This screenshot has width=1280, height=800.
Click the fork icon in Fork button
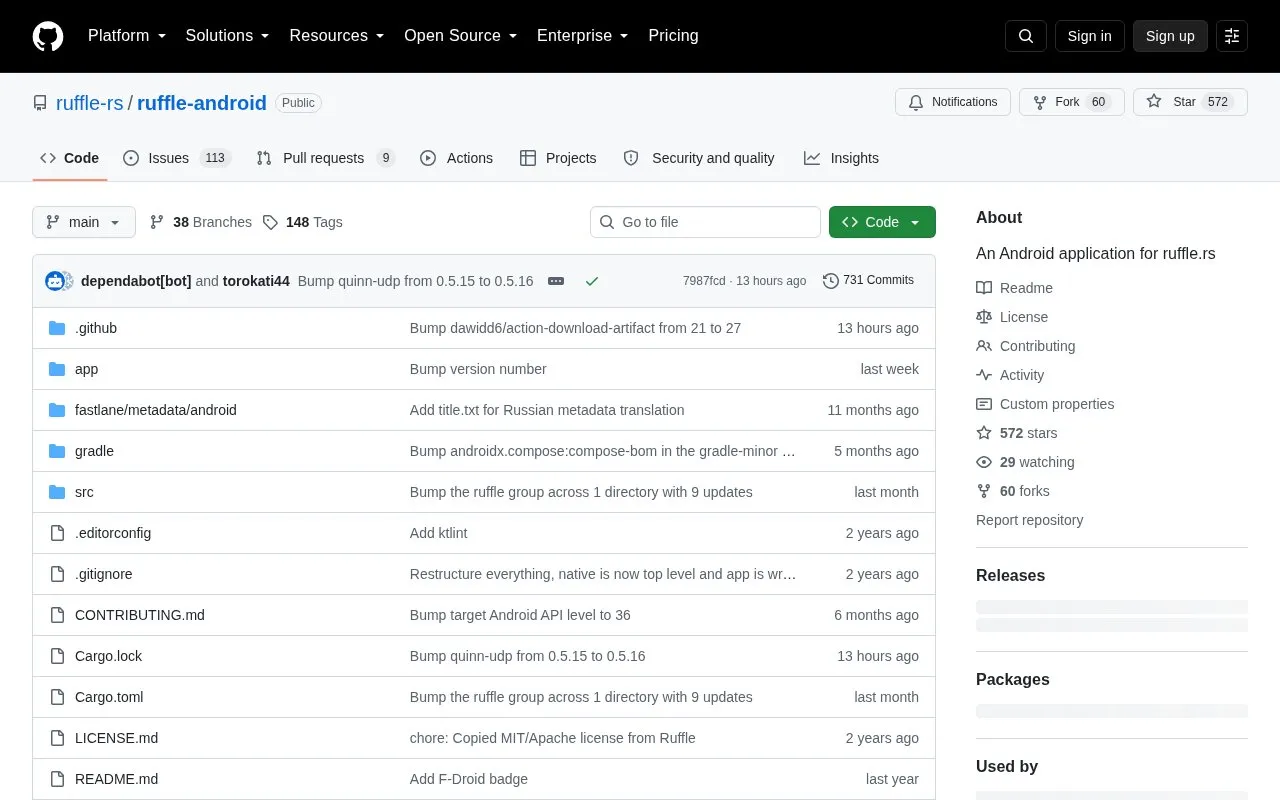click(x=1040, y=102)
